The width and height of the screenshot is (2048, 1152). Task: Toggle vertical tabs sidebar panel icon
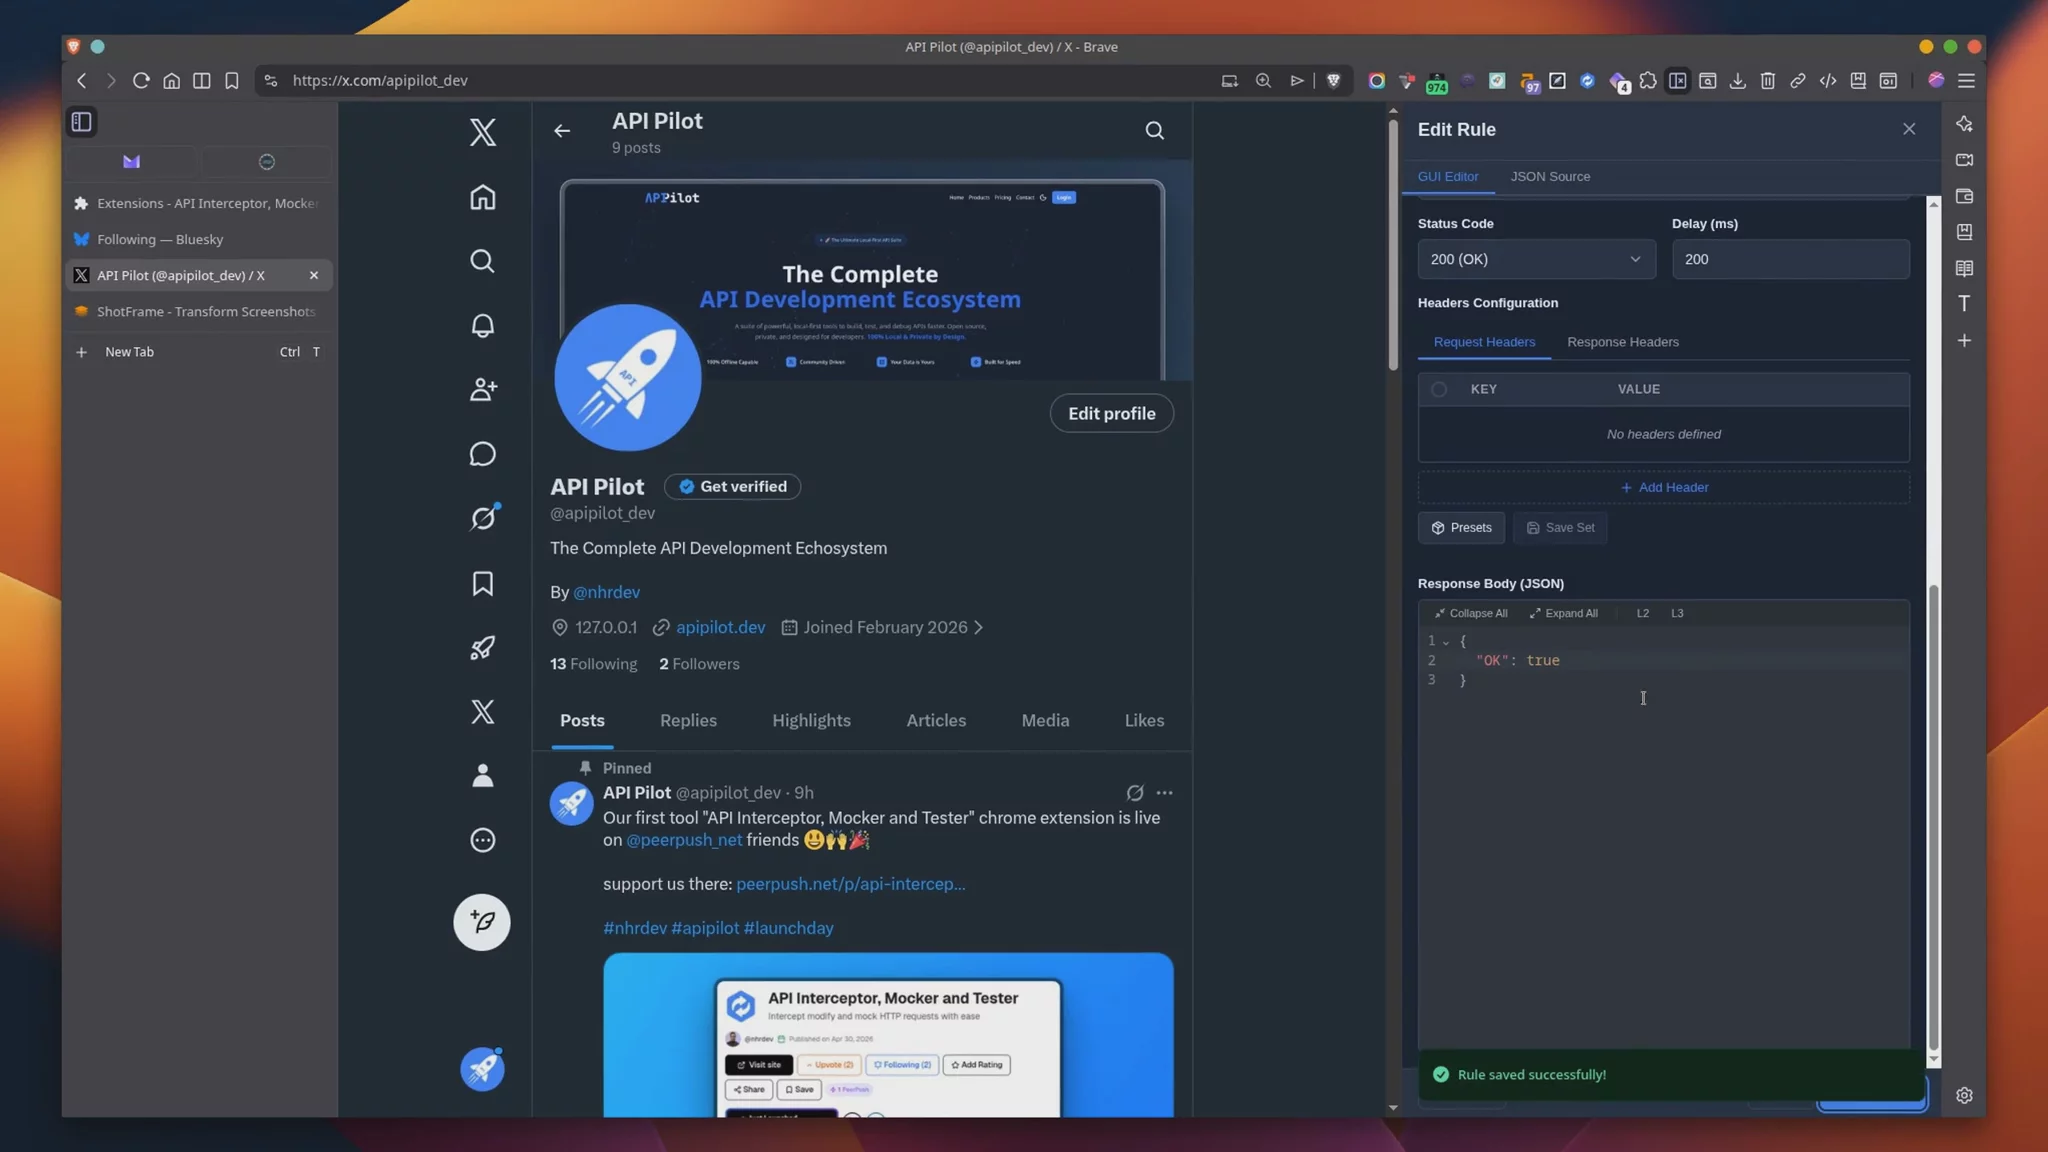(82, 122)
